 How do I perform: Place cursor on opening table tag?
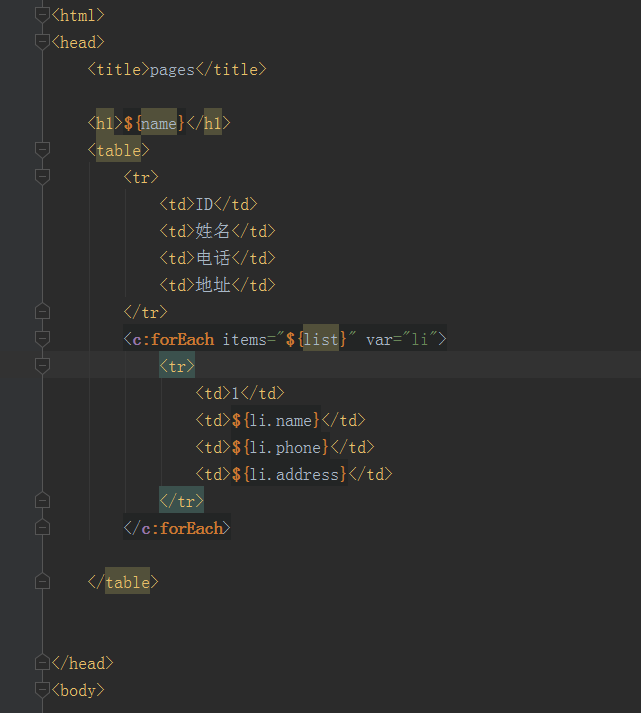point(118,150)
